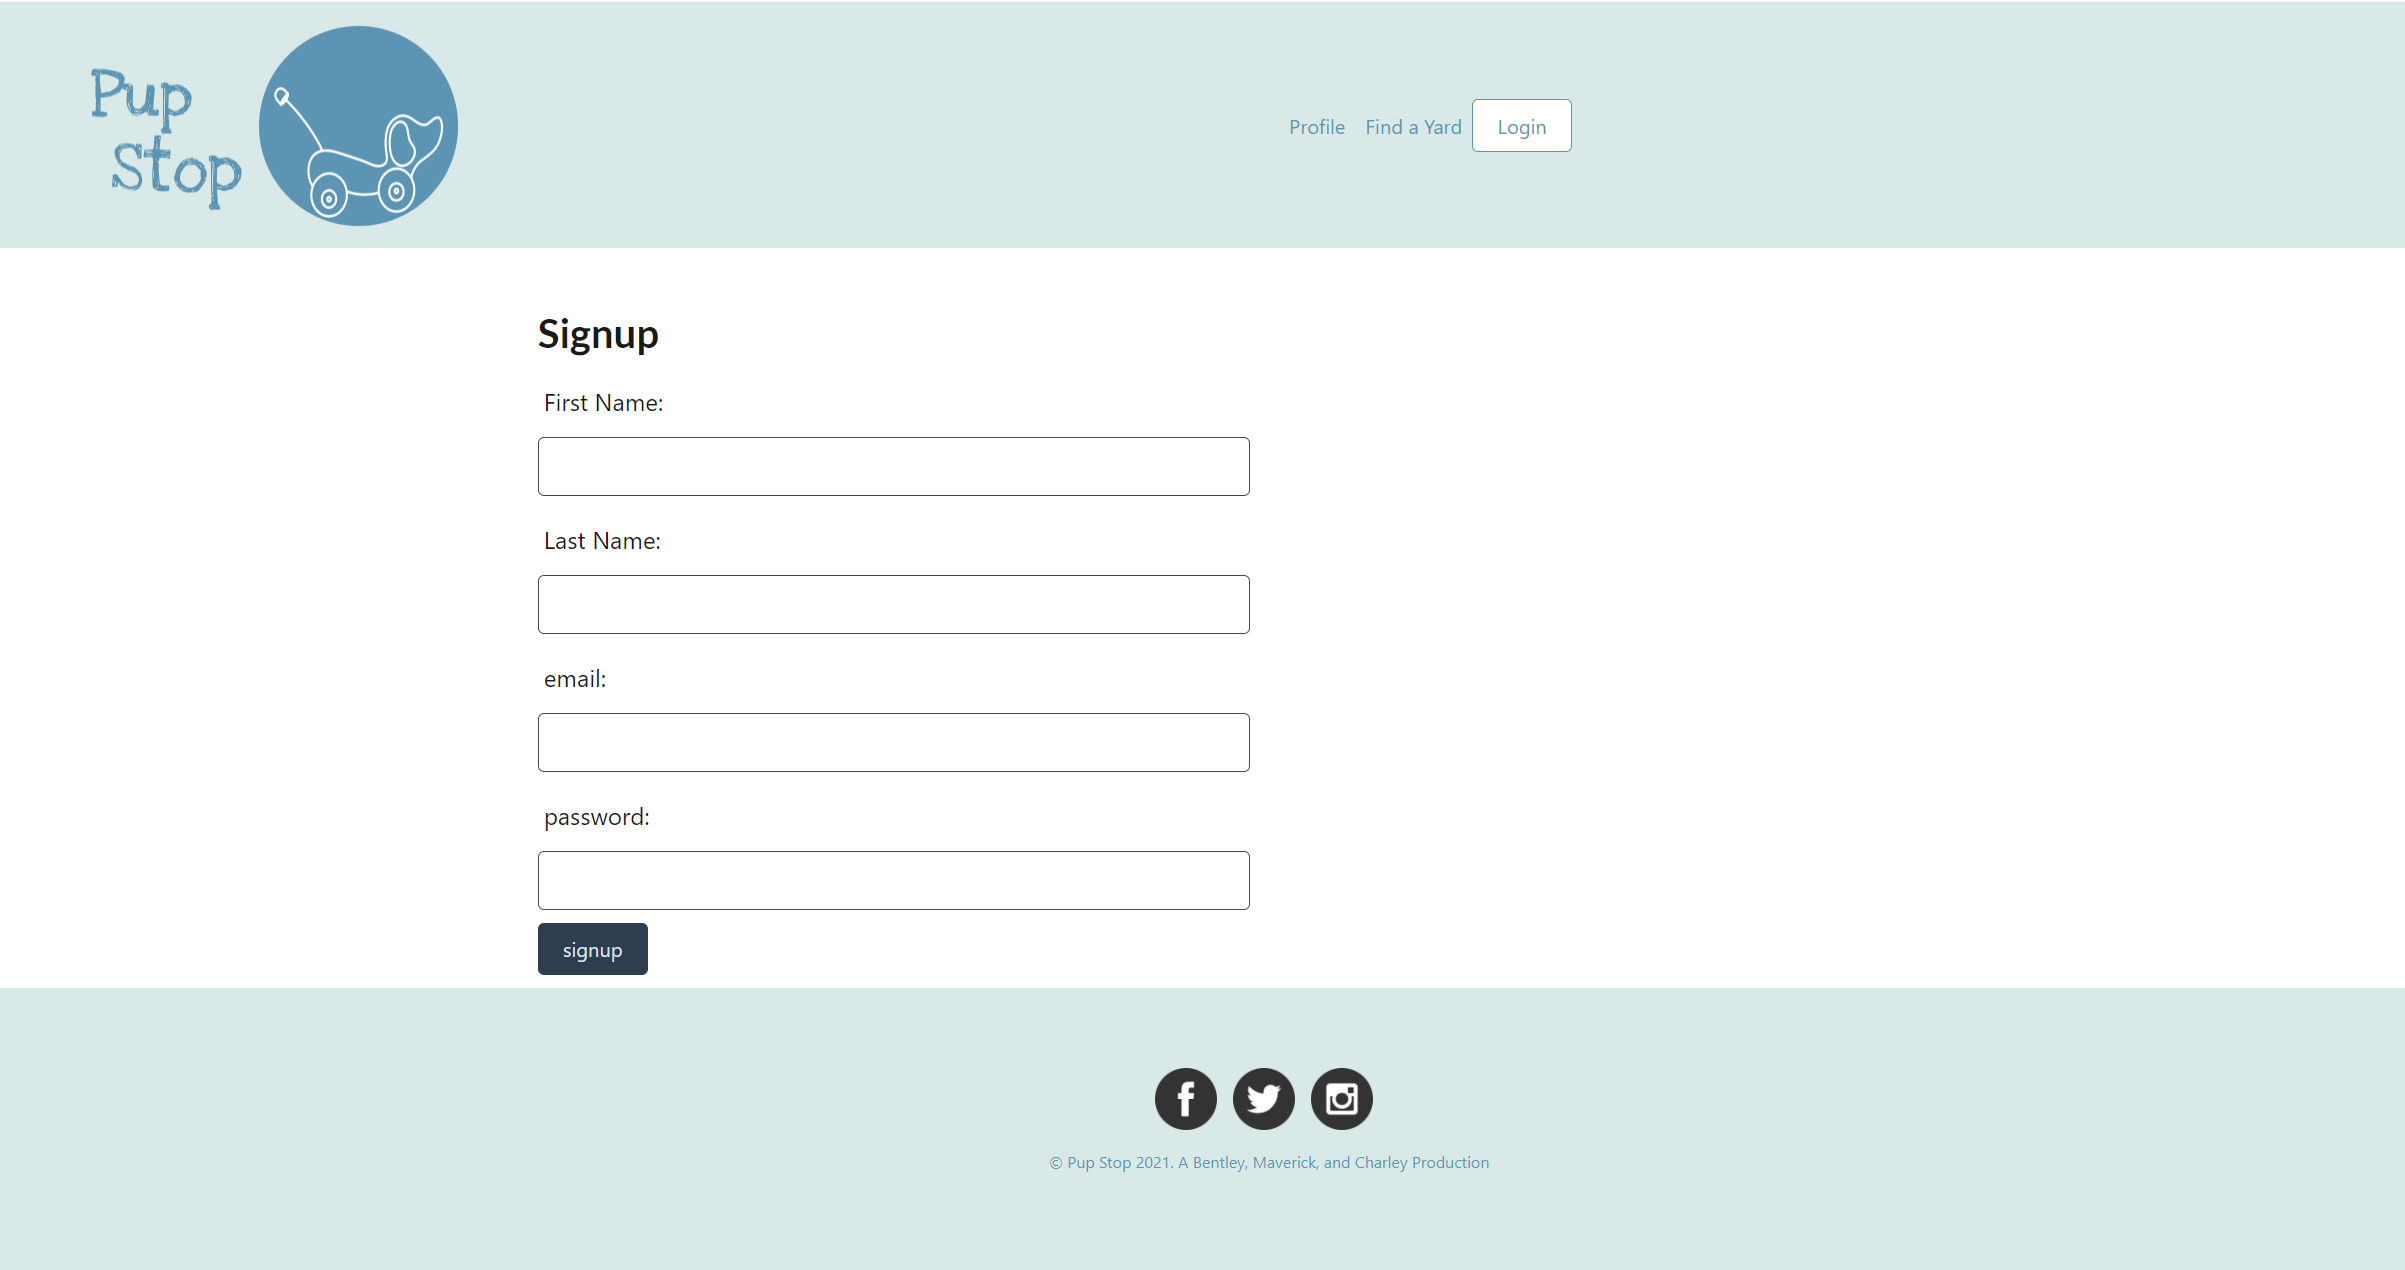The height and width of the screenshot is (1270, 2405).
Task: Click the dog toy illustration icon
Action: click(356, 126)
